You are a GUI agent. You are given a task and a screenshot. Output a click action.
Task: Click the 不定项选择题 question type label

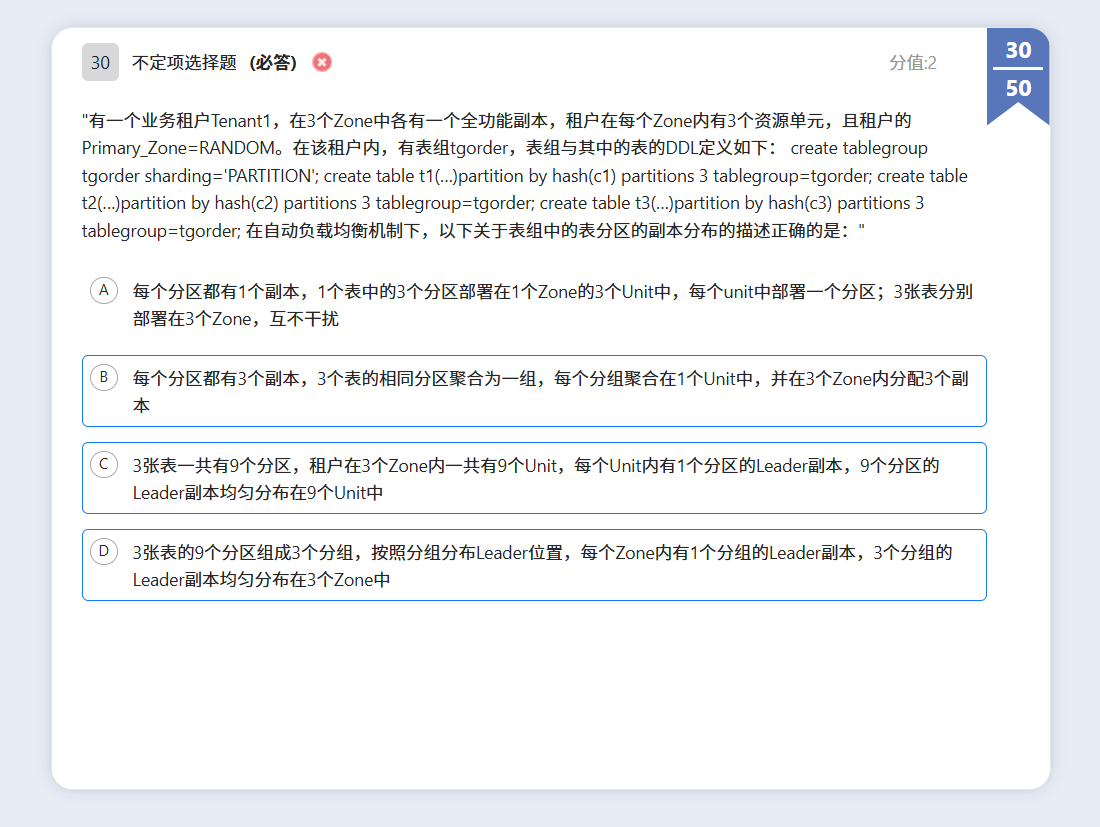(184, 62)
